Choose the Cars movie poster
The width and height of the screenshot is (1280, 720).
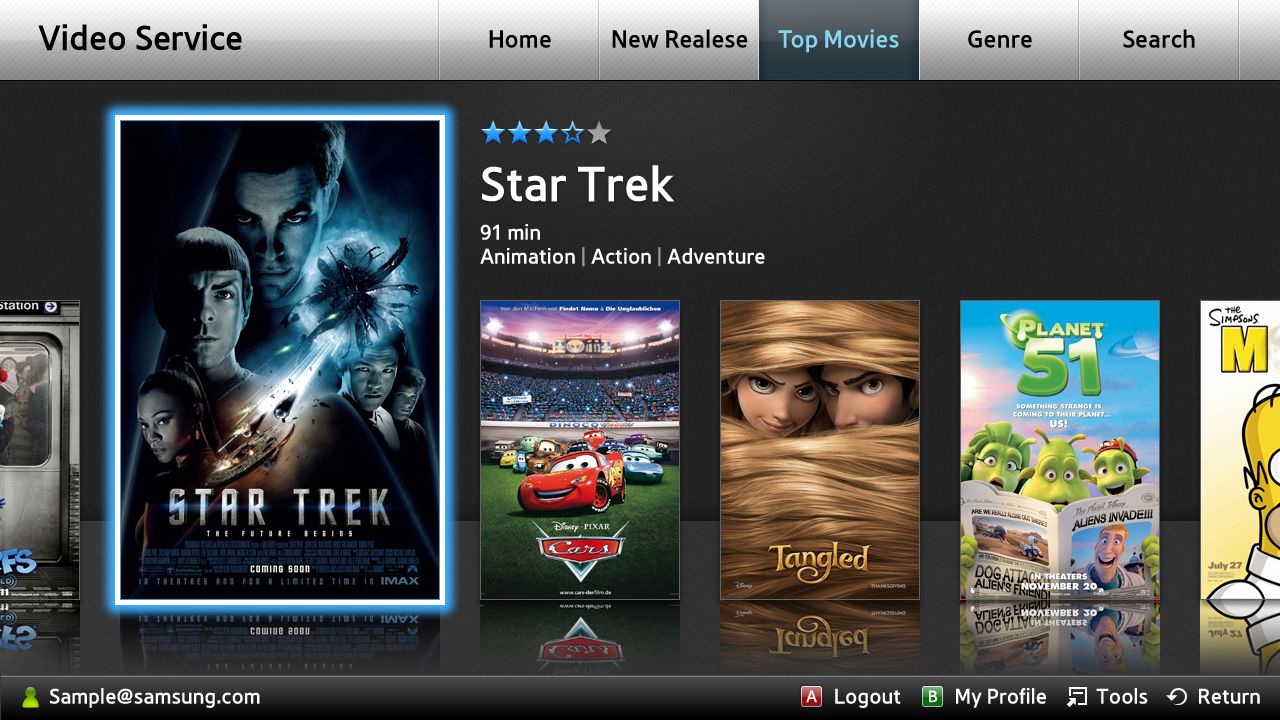tap(580, 450)
